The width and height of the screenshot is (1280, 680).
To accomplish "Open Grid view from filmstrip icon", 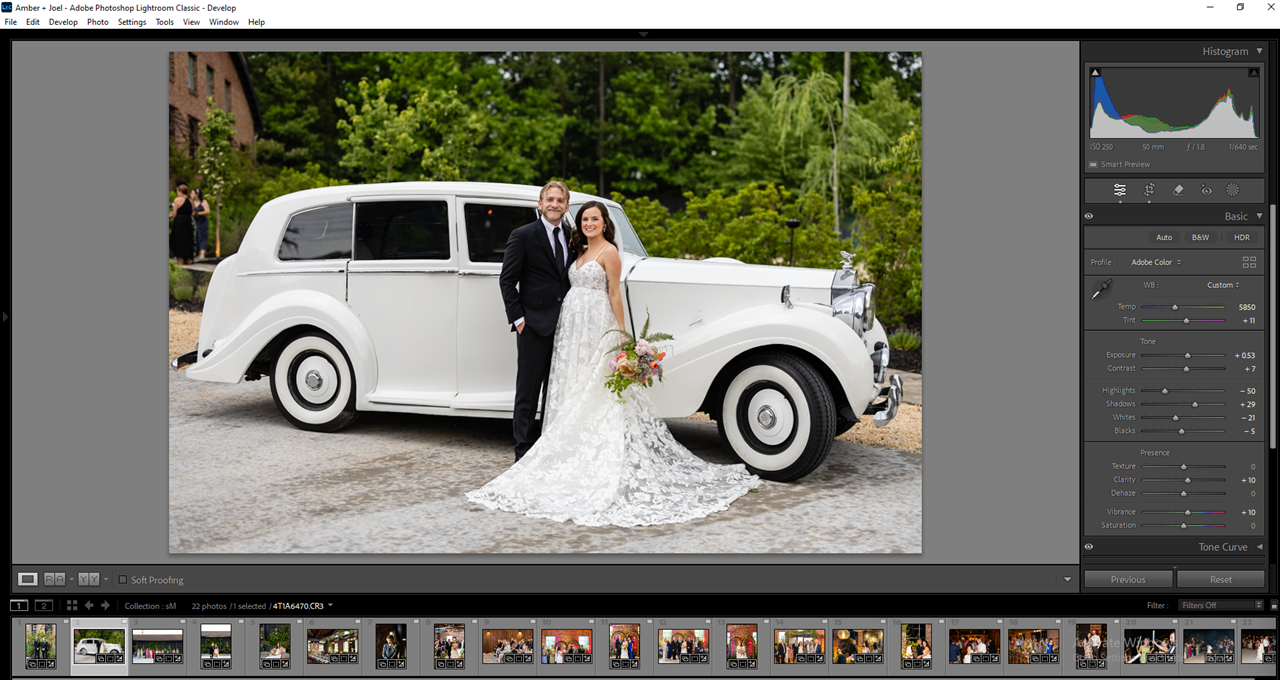I will 72,606.
